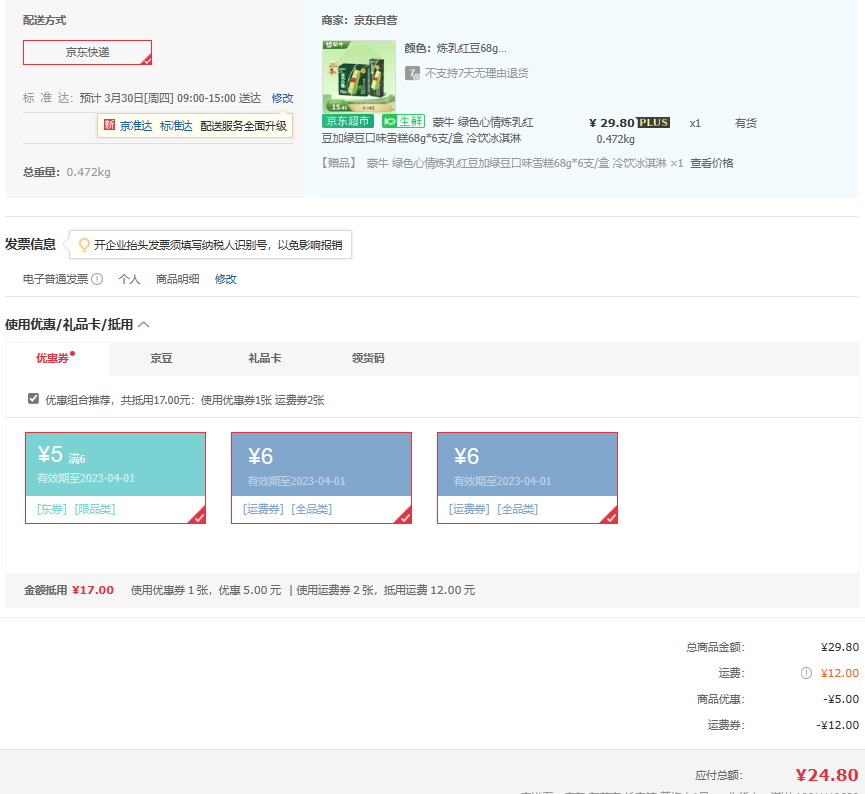Switch to the 京豆 tab

(161, 358)
